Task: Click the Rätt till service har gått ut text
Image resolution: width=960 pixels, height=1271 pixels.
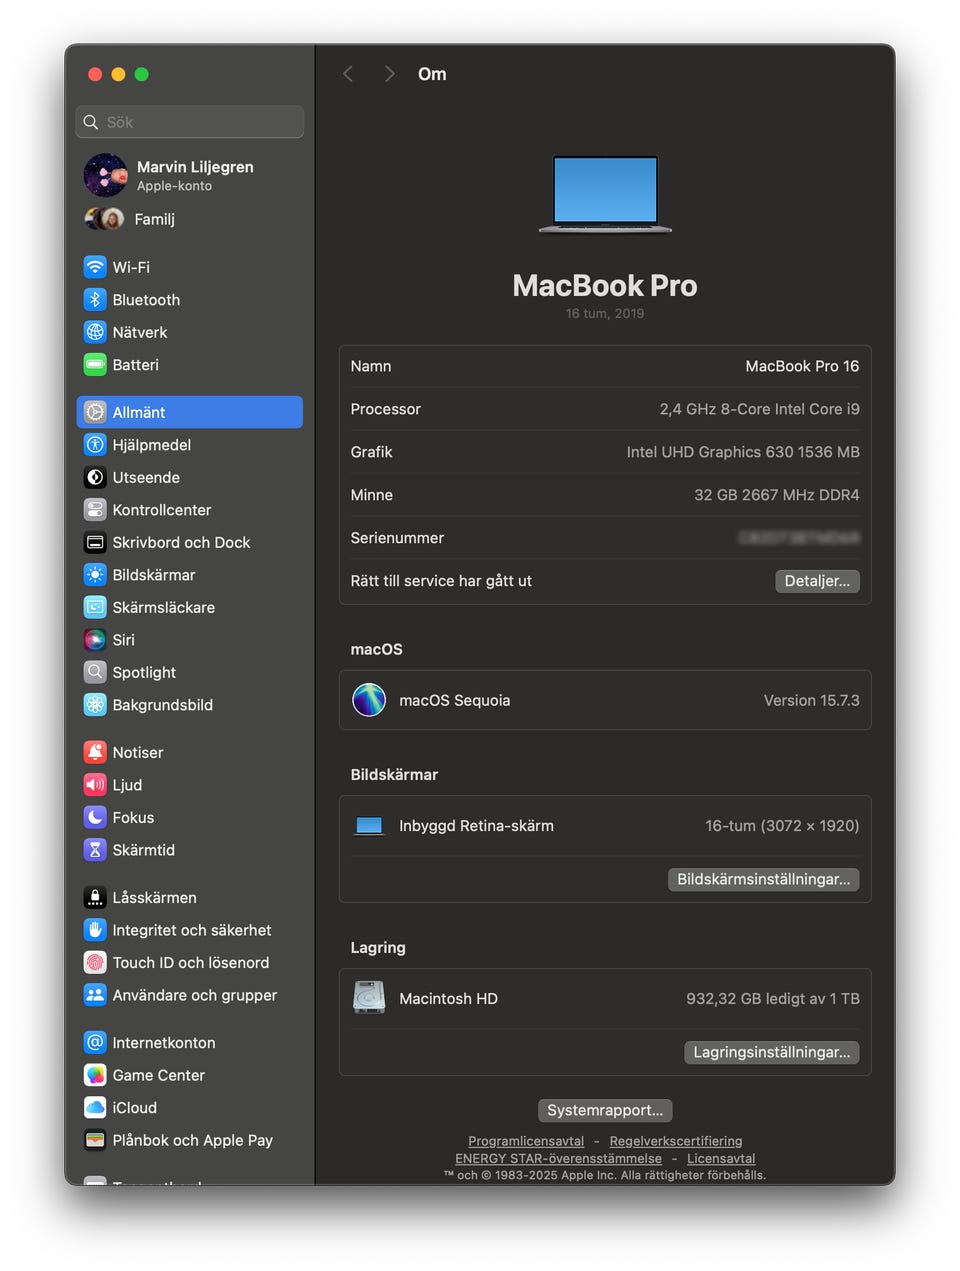Action: [x=441, y=581]
